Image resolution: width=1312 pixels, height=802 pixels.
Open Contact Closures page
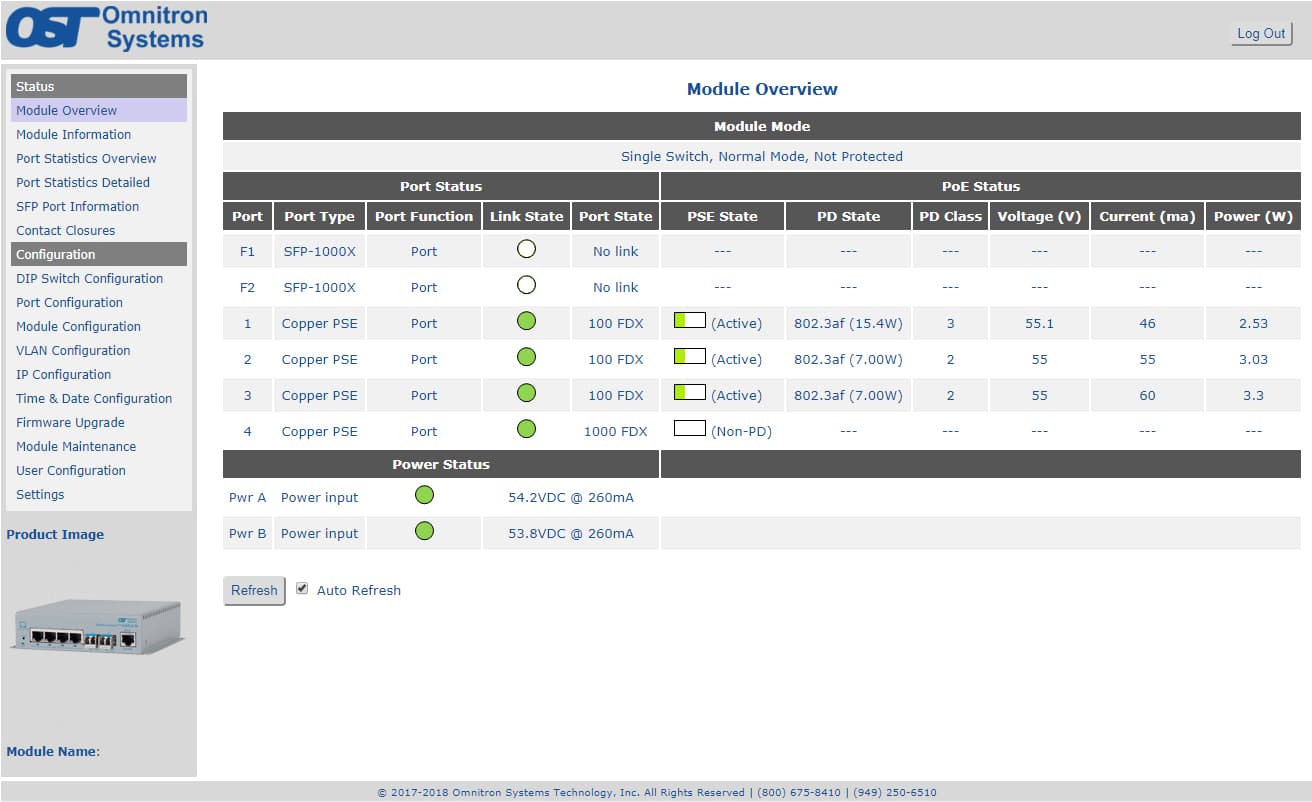(x=65, y=230)
